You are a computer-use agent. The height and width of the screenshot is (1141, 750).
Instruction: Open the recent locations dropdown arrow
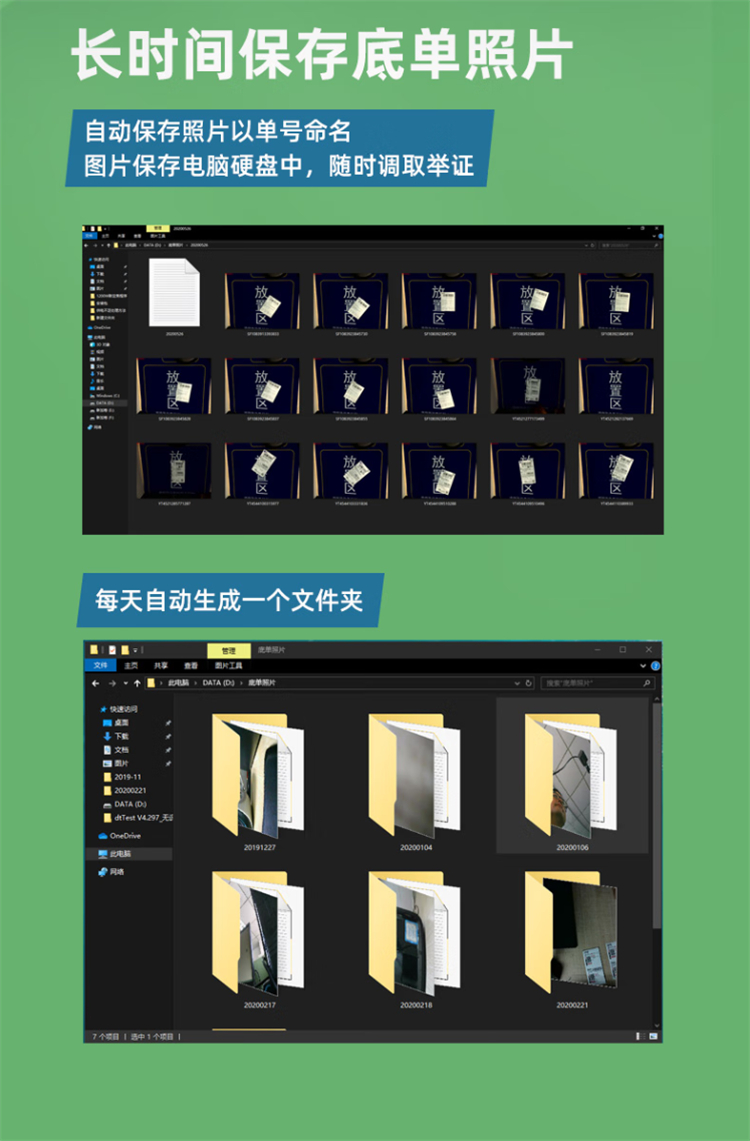124,683
